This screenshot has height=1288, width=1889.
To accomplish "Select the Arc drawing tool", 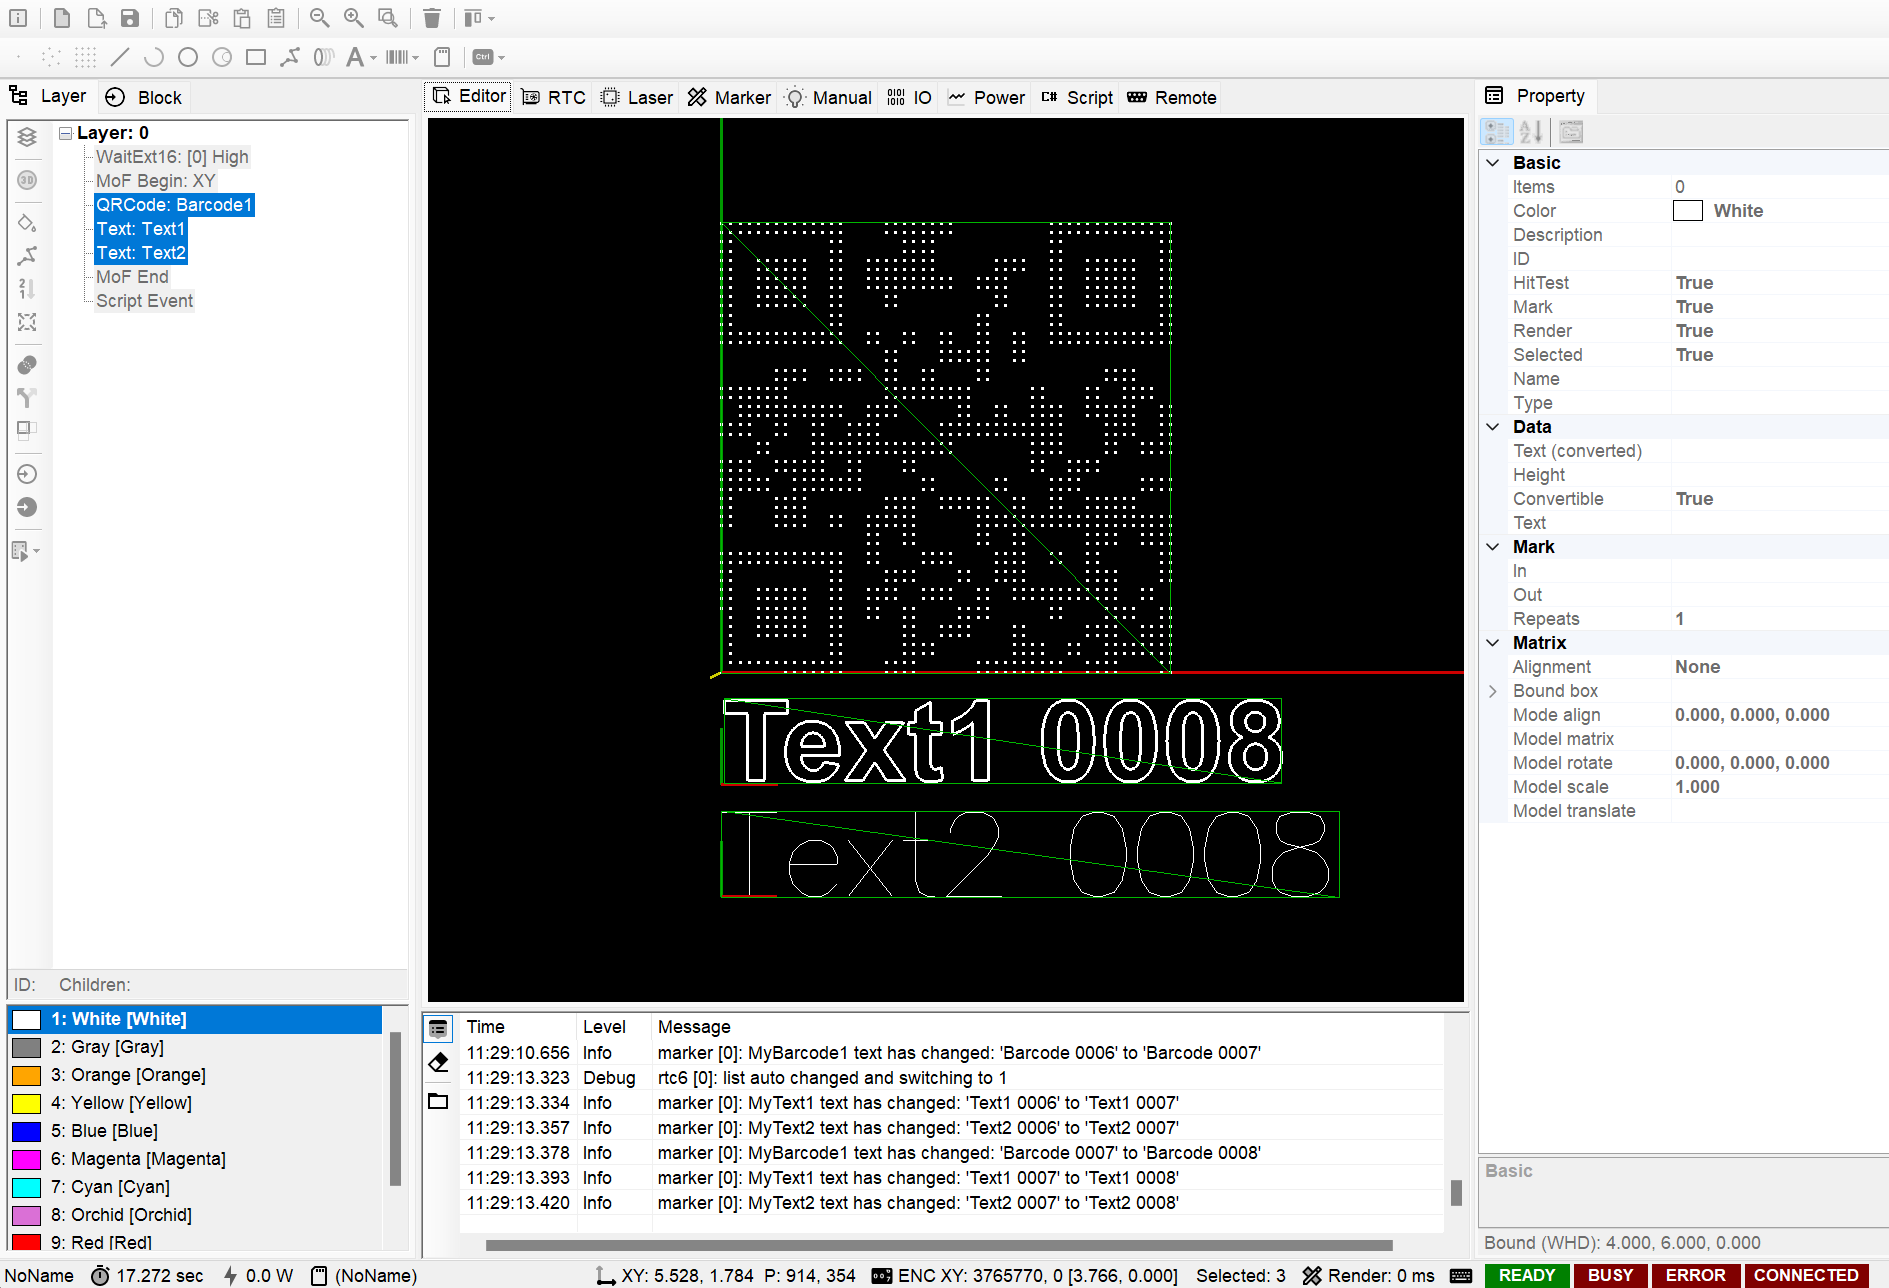I will (x=154, y=57).
